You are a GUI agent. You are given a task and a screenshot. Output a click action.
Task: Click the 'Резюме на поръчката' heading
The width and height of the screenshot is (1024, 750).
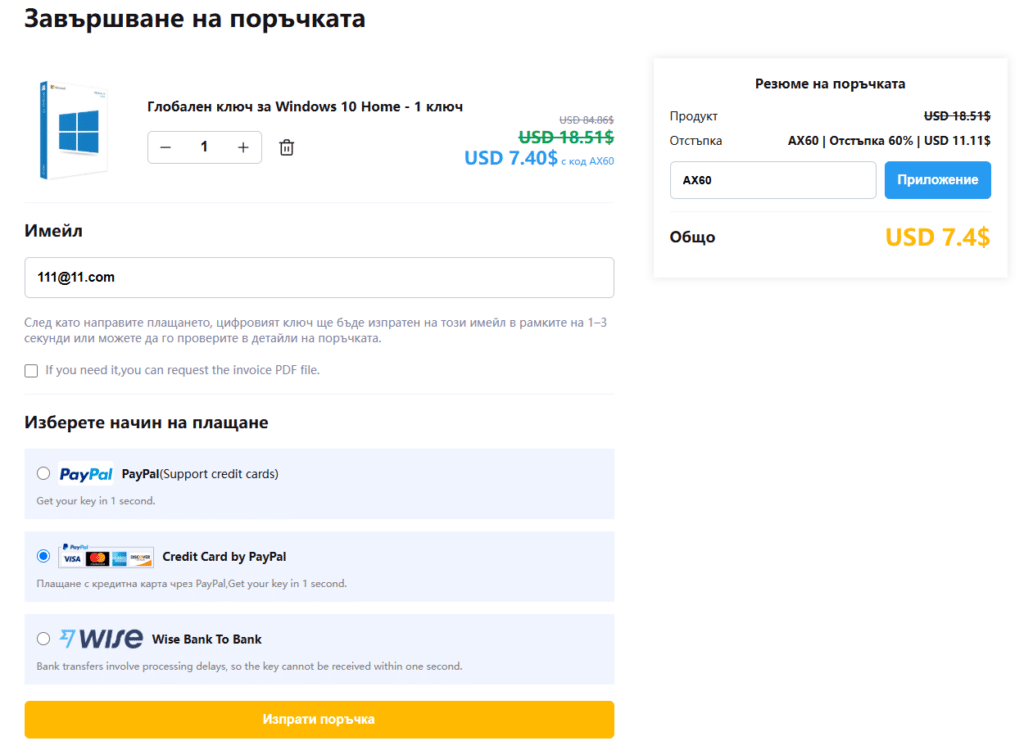(x=830, y=84)
